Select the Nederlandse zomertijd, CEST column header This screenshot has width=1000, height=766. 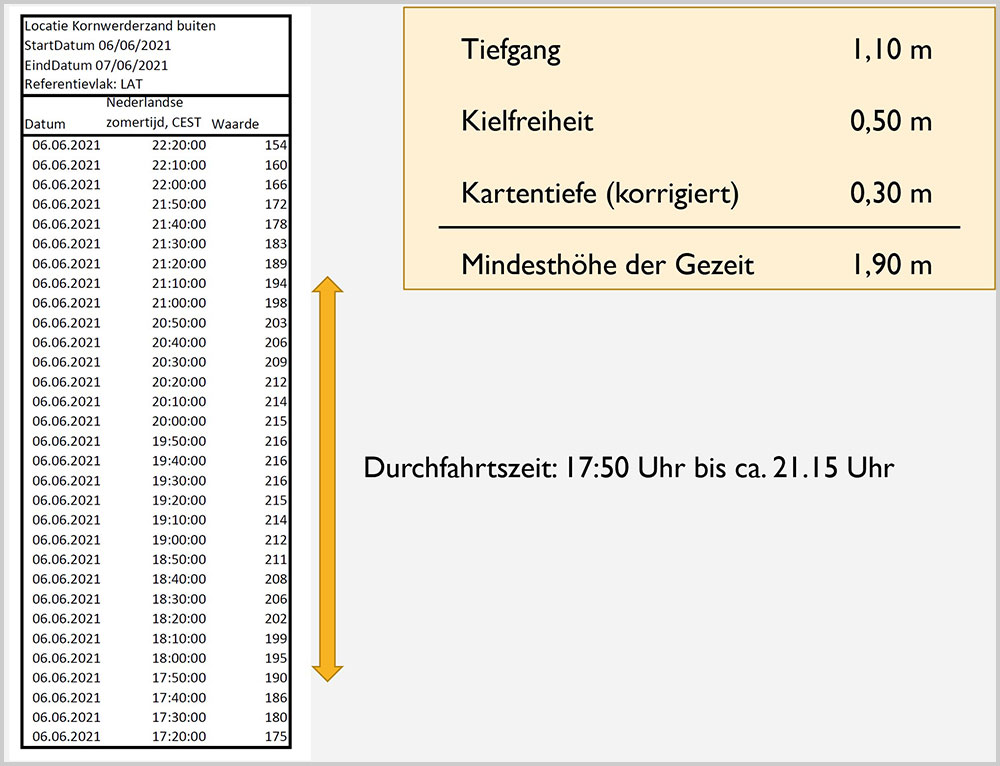coord(154,113)
